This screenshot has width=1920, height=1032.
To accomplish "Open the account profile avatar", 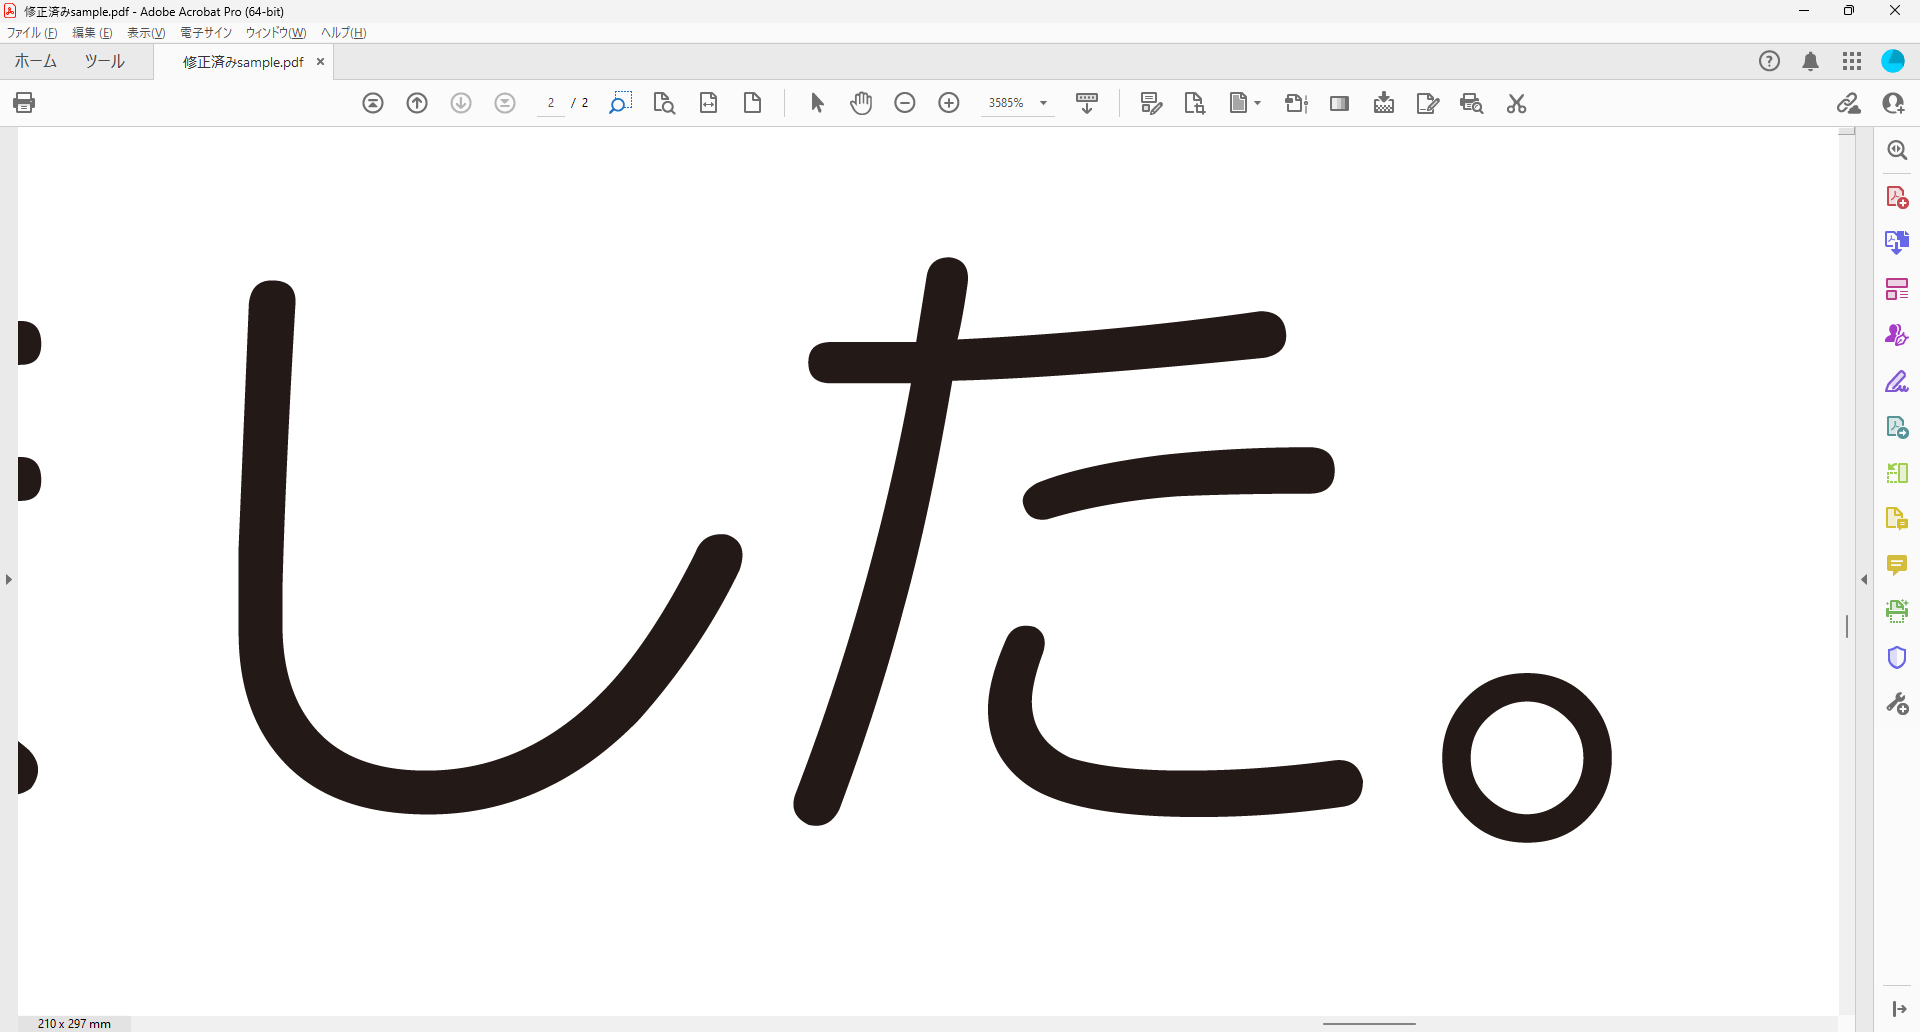I will pyautogui.click(x=1893, y=61).
